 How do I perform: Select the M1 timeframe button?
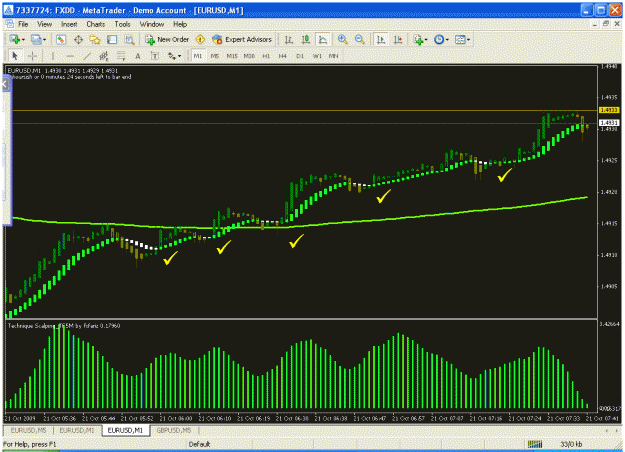(x=198, y=56)
